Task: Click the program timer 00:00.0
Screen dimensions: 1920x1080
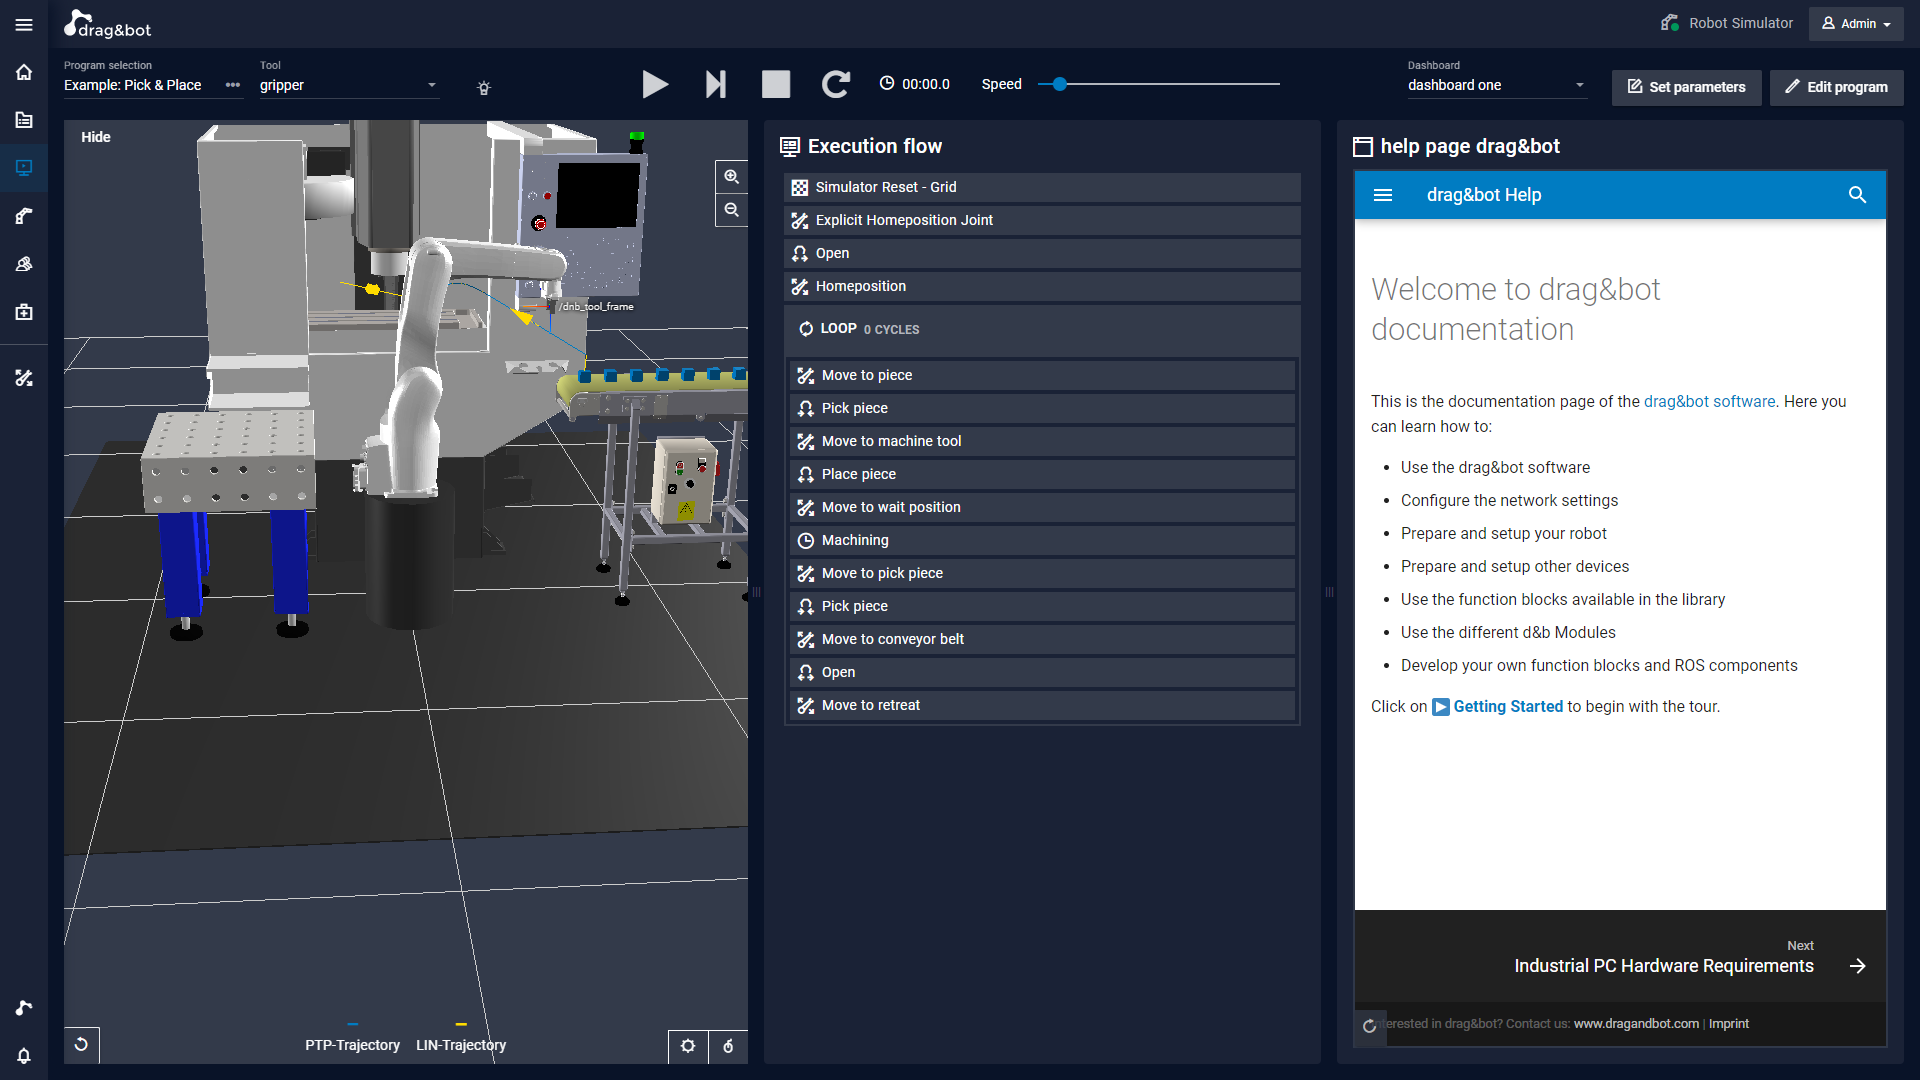Action: (915, 84)
